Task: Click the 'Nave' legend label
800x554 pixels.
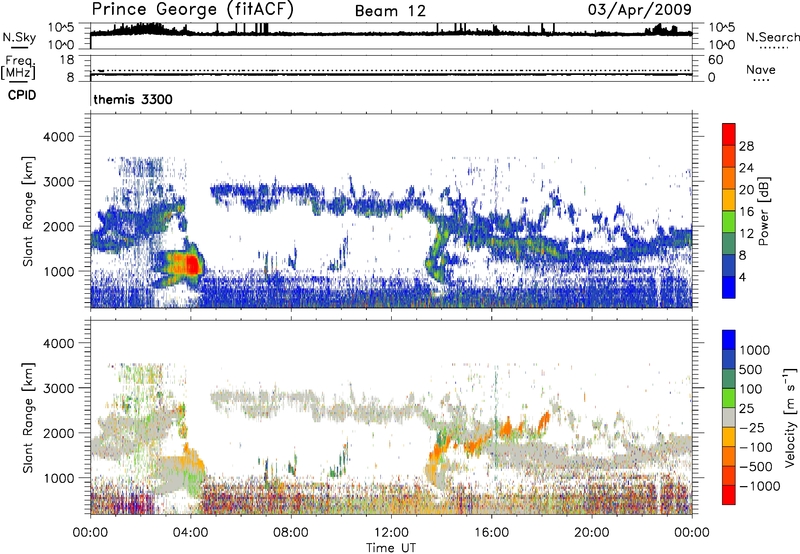Action: (761, 69)
